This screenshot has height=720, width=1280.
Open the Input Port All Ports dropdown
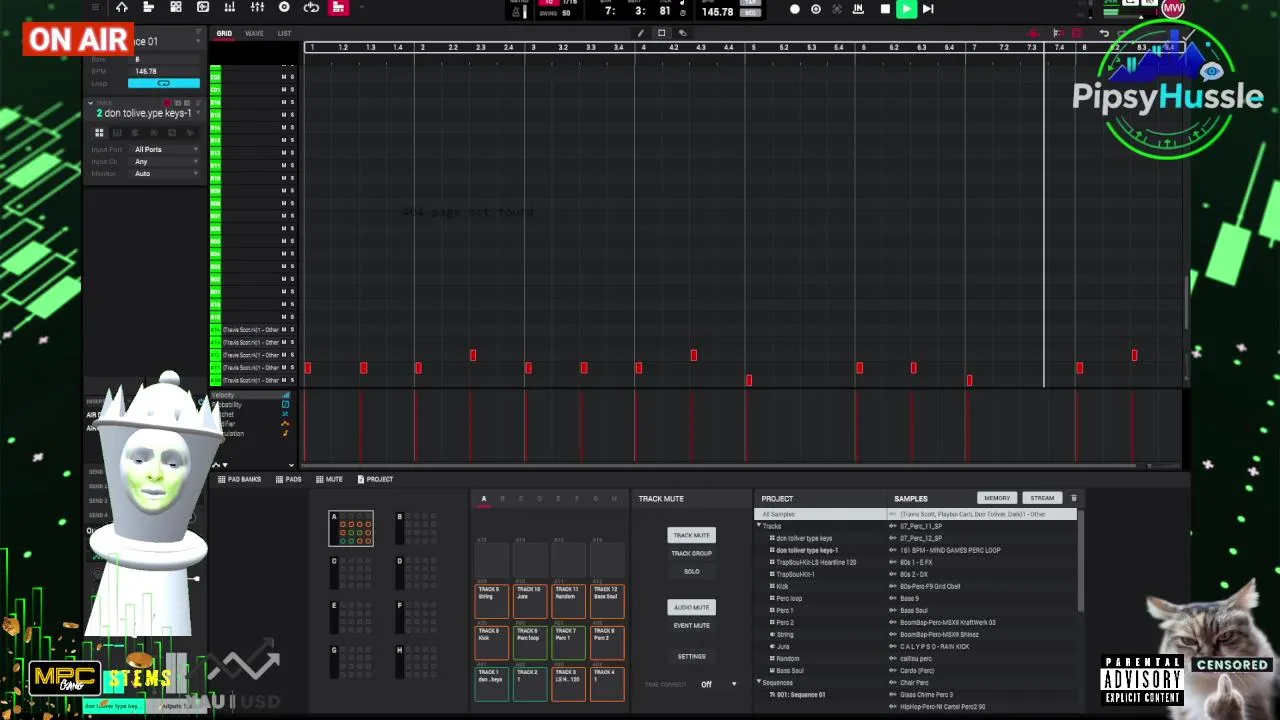coord(165,149)
